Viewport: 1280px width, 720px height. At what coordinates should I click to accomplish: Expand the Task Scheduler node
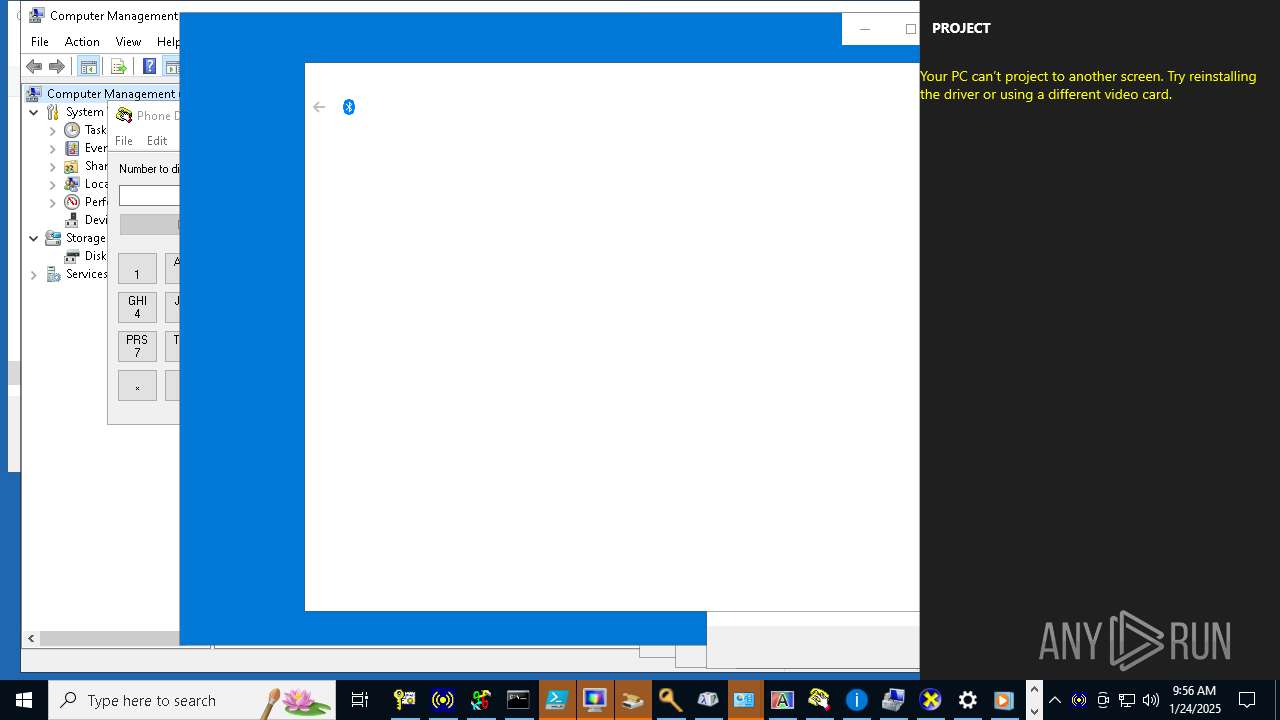53,130
